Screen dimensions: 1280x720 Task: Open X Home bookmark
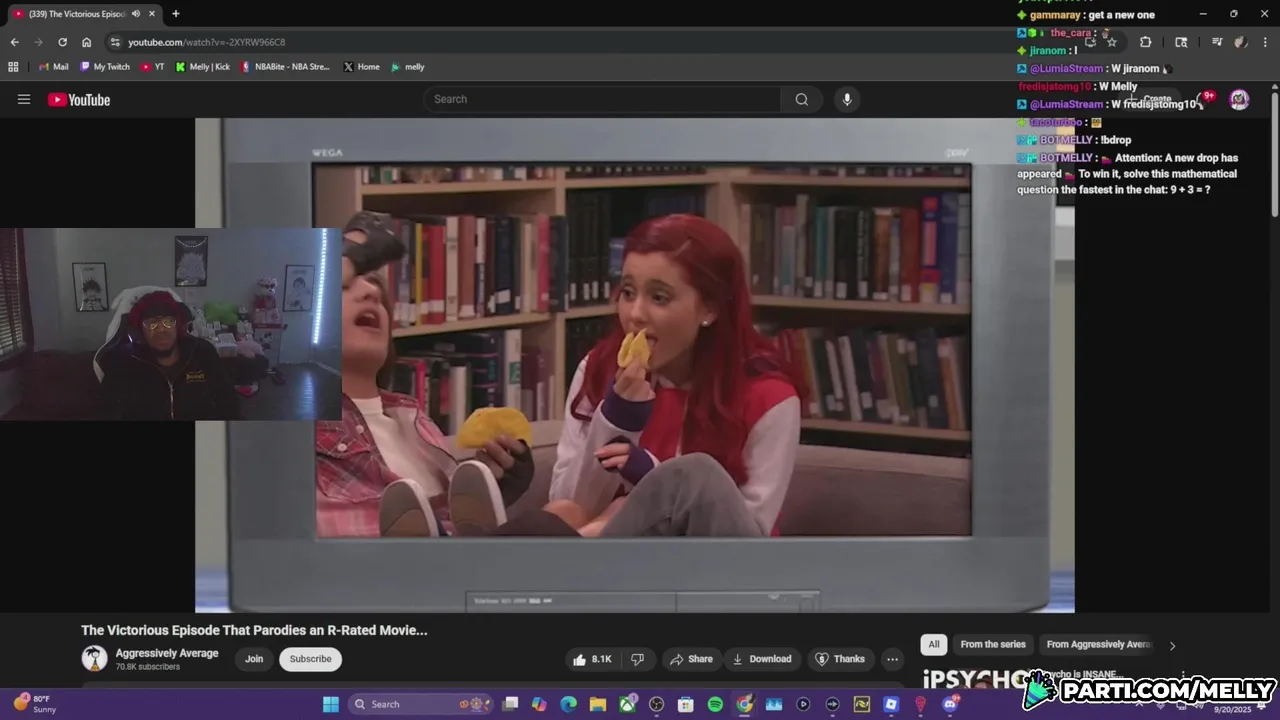pos(362,67)
